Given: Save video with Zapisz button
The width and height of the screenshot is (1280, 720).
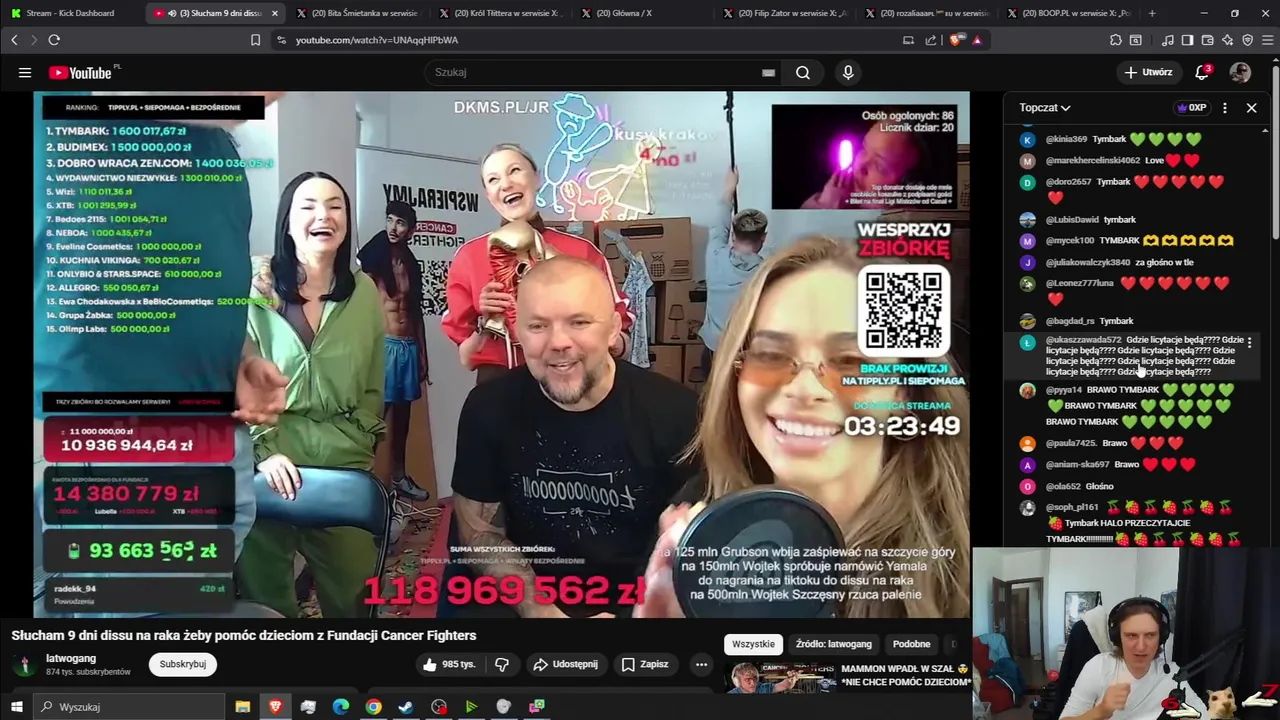Looking at the screenshot, I should click(644, 664).
